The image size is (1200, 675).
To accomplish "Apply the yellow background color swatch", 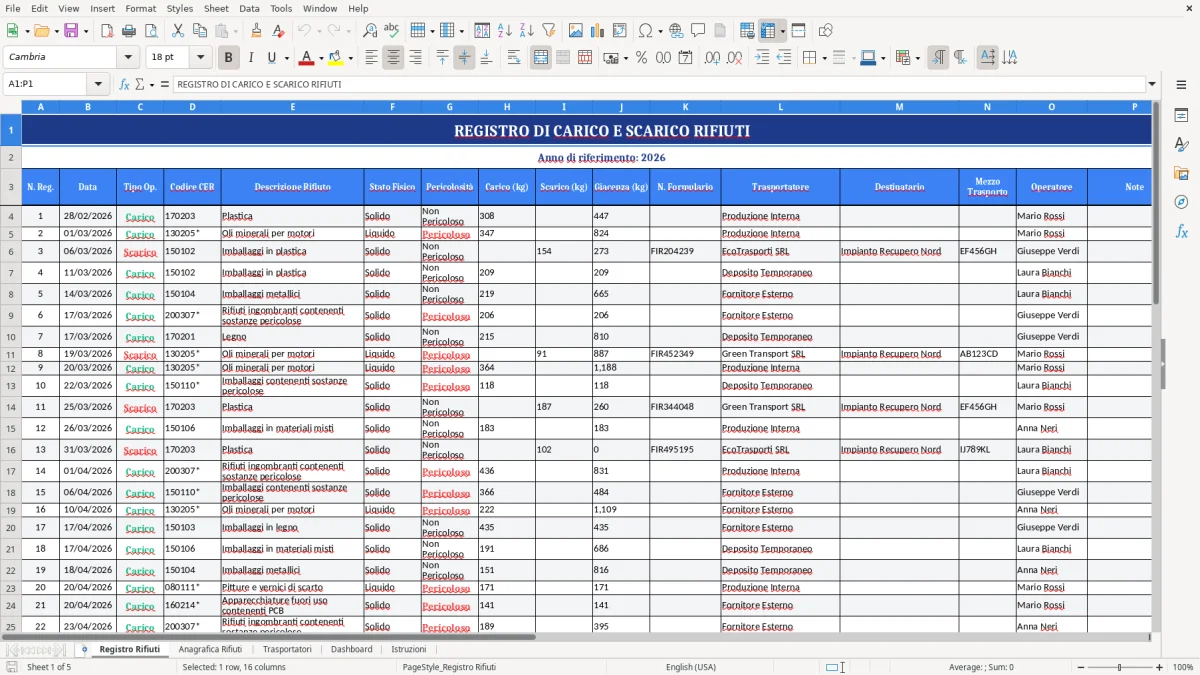I will 335,58.
